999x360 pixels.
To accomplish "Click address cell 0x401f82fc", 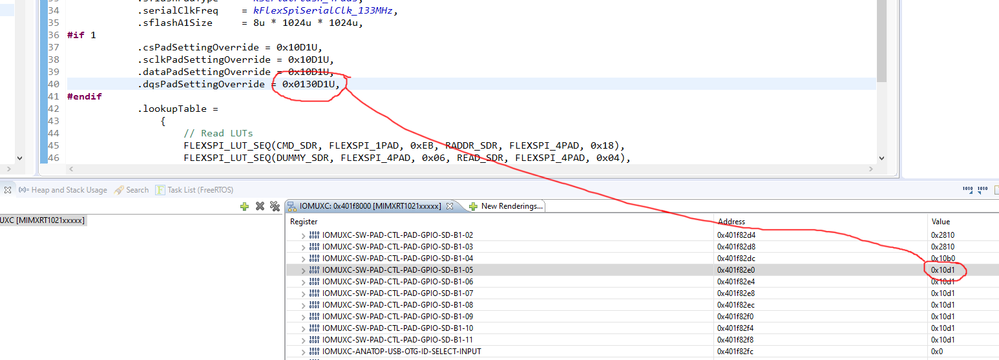I will click(737, 352).
